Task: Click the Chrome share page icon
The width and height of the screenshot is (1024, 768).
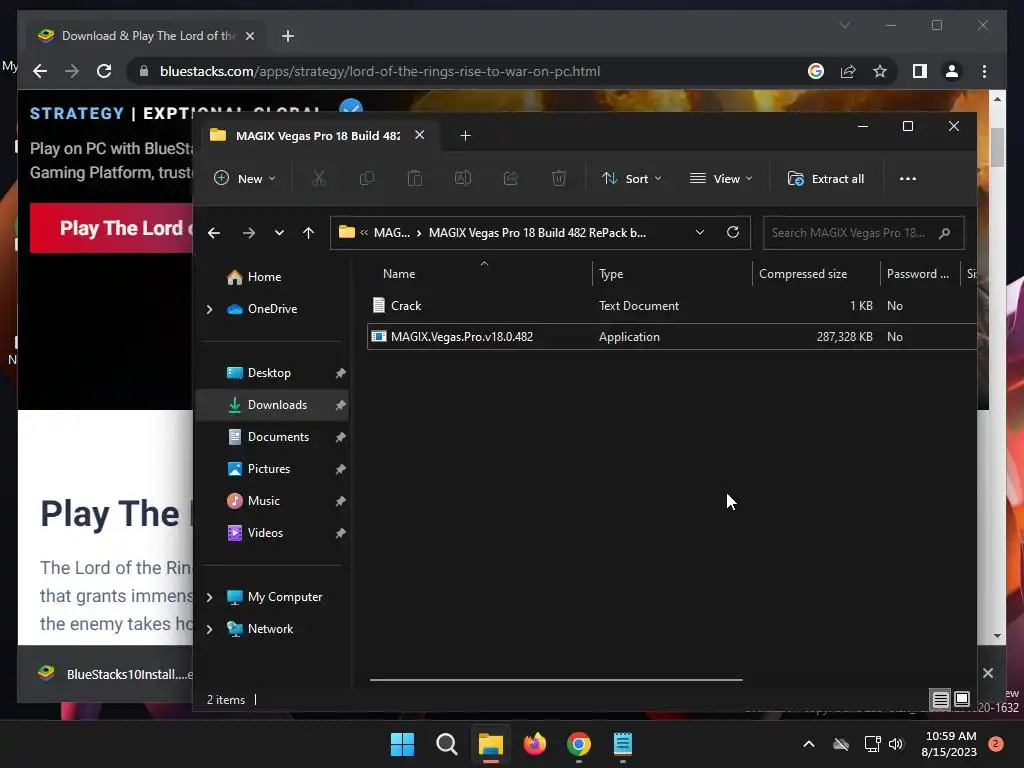Action: click(x=848, y=71)
